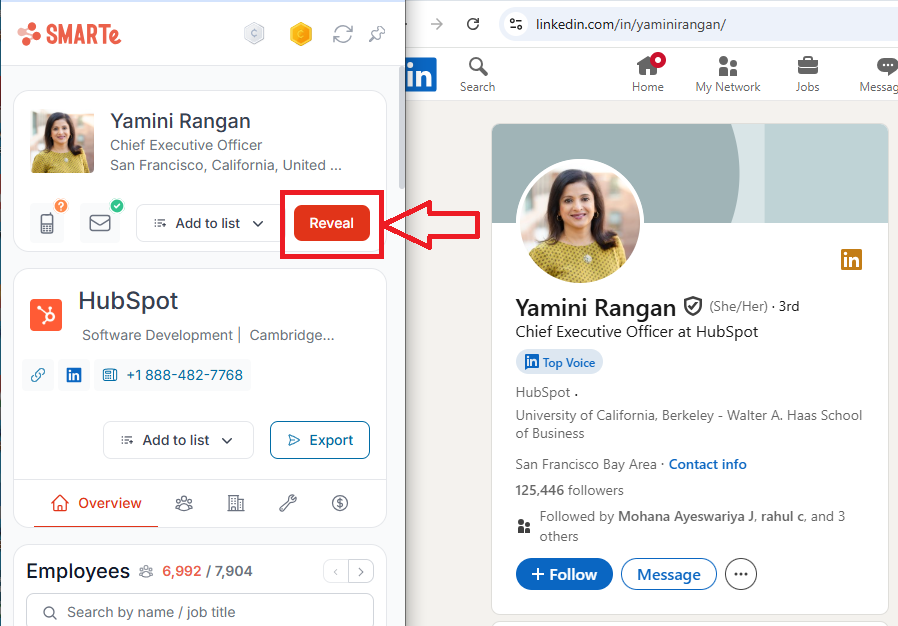Select the Overview tab
This screenshot has width=898, height=626.
[96, 503]
